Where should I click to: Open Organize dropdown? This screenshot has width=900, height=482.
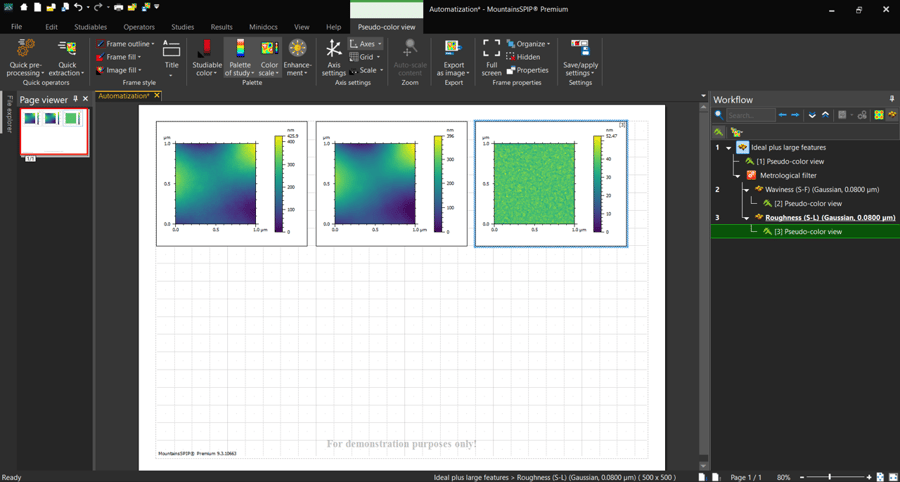pyautogui.click(x=528, y=44)
